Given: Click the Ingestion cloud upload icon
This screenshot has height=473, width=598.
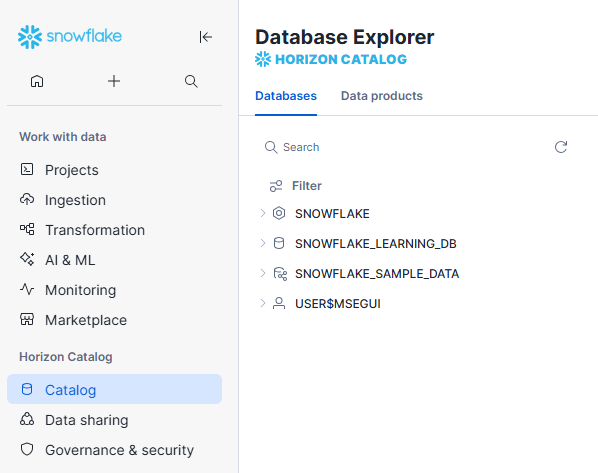Looking at the screenshot, I should (27, 199).
